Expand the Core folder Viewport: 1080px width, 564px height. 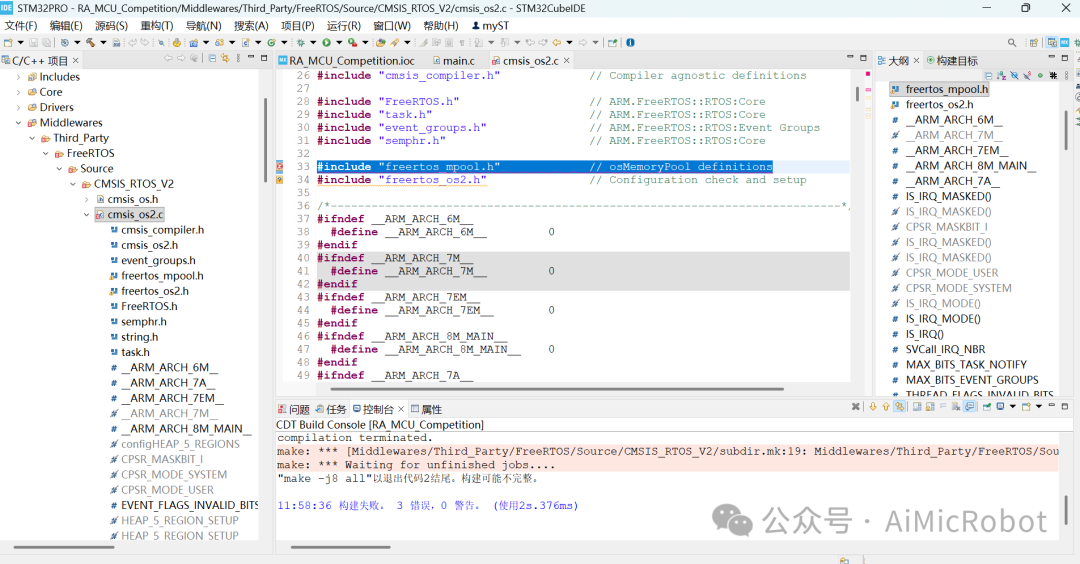(19, 92)
